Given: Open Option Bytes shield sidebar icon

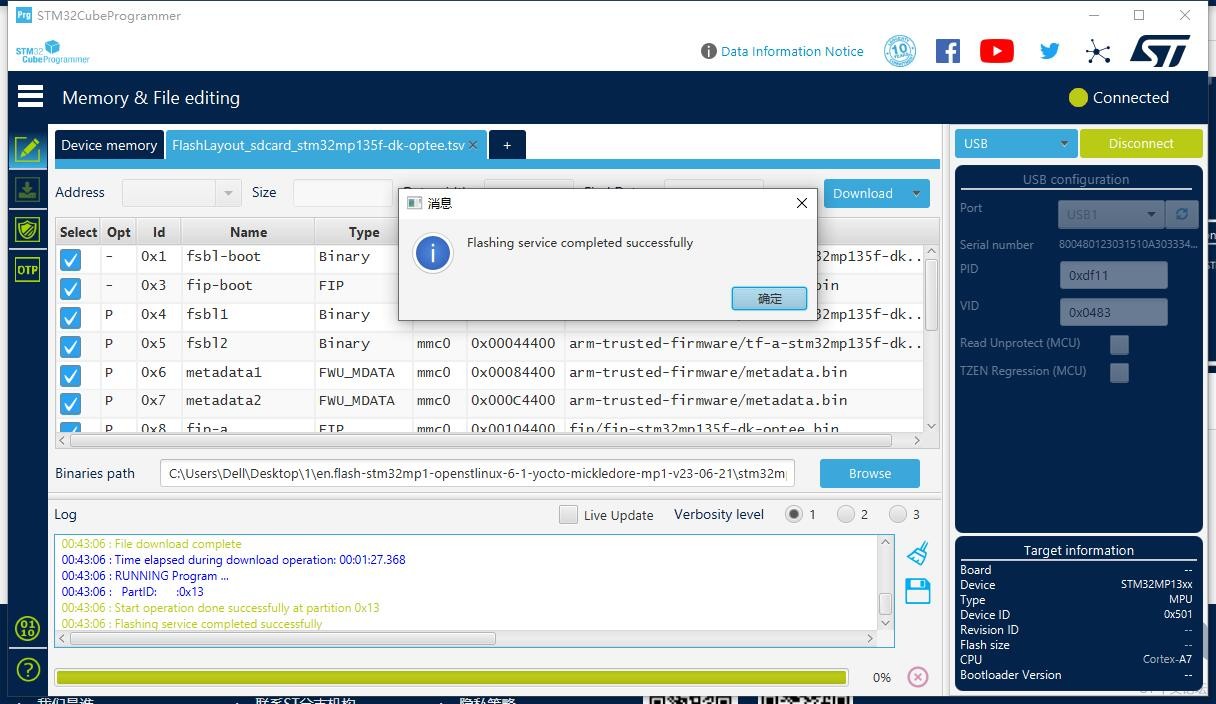Looking at the screenshot, I should [x=27, y=230].
